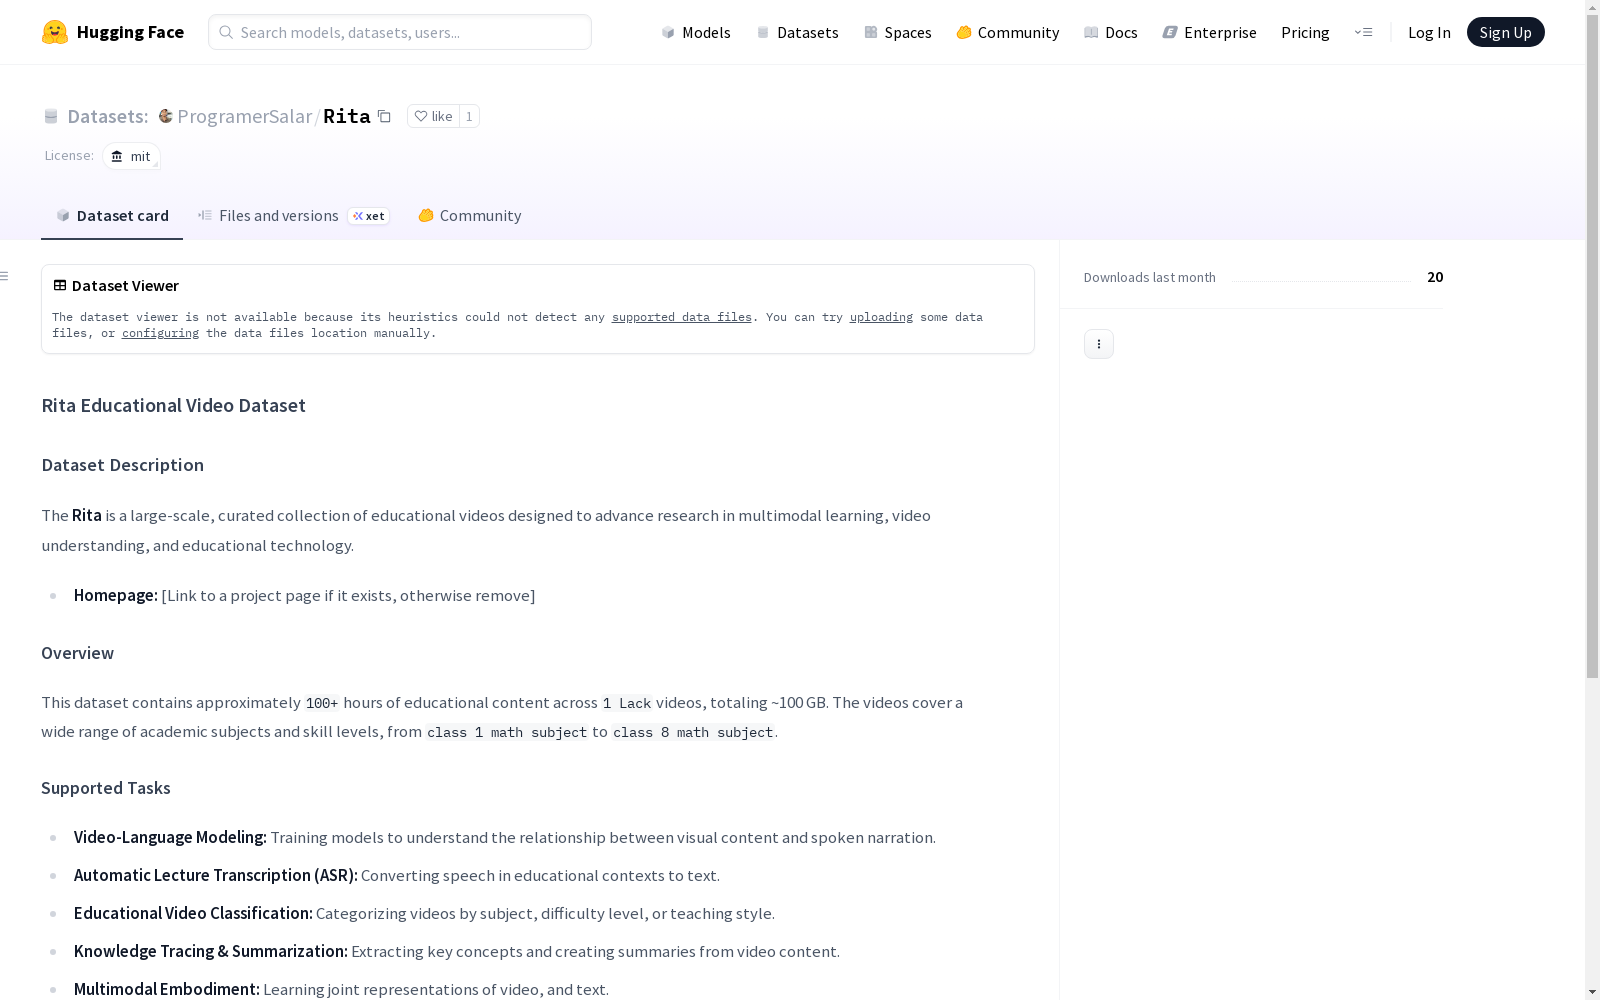Click the mit license tag
Screen dimensions: 1600x1000
pos(131,156)
